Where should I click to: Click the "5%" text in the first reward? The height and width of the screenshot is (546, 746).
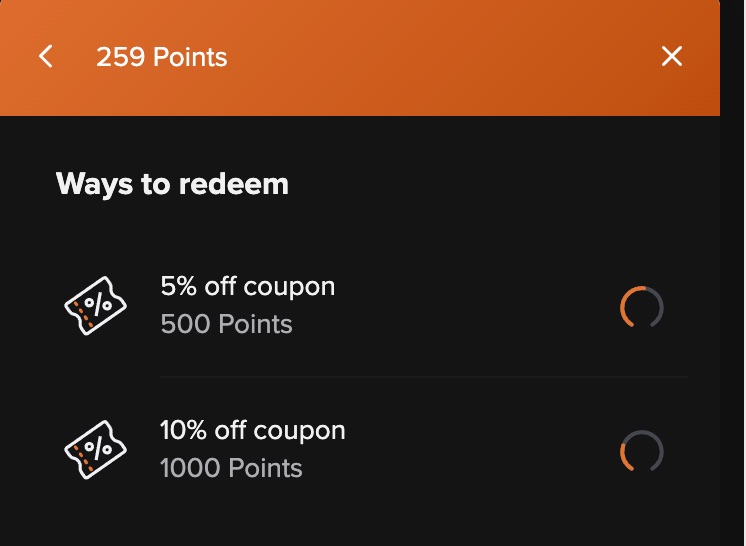point(178,287)
